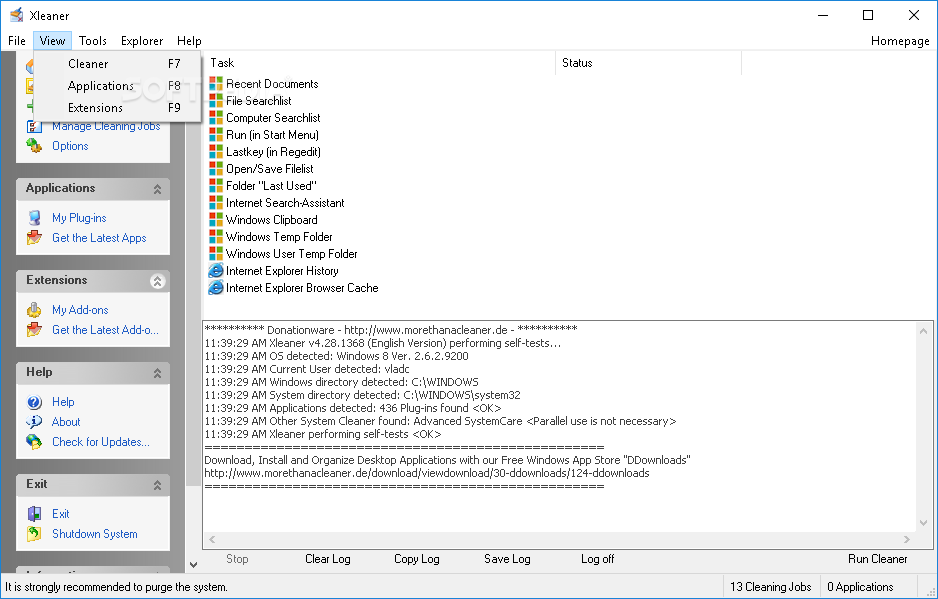Collapse the Help sidebar panel
The width and height of the screenshot is (938, 599).
157,373
